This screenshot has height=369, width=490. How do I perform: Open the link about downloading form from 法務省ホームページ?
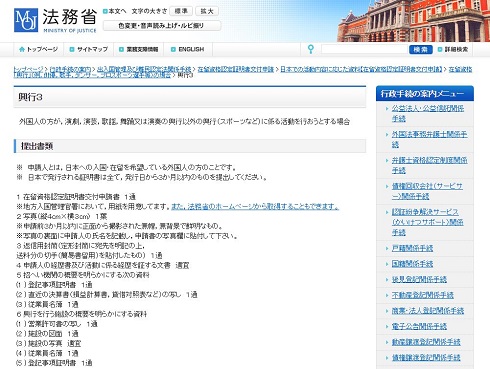(255, 207)
